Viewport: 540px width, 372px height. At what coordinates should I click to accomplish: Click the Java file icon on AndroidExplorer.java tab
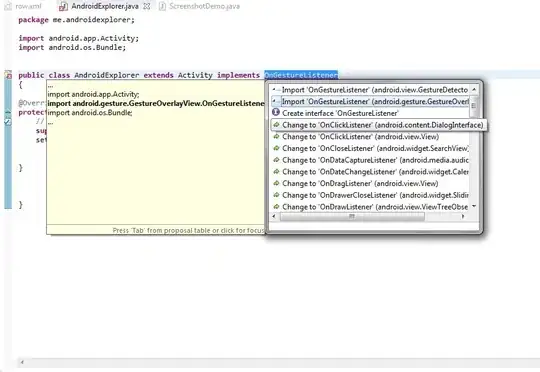(x=63, y=6)
